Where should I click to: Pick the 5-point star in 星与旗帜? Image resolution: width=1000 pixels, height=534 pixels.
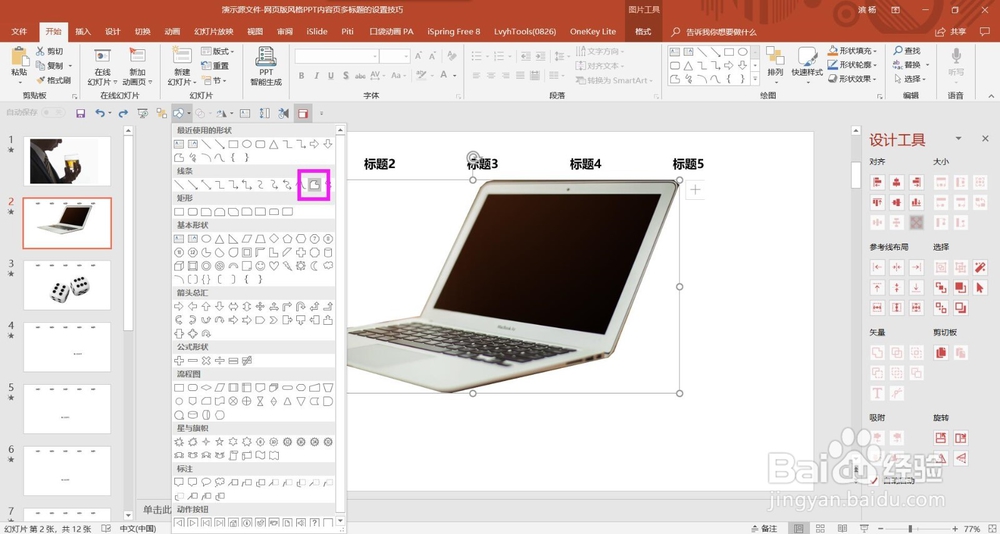tap(220, 441)
